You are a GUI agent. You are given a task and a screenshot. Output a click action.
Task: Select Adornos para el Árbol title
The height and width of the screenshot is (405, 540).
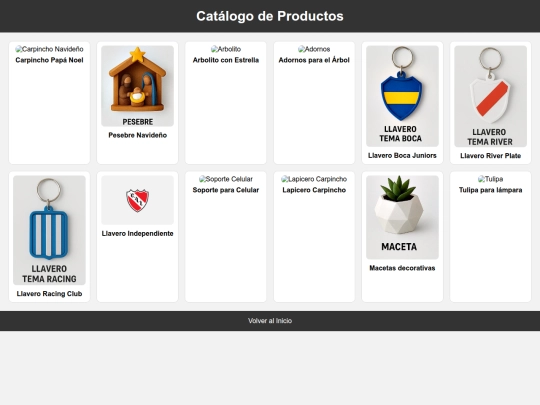coord(314,60)
